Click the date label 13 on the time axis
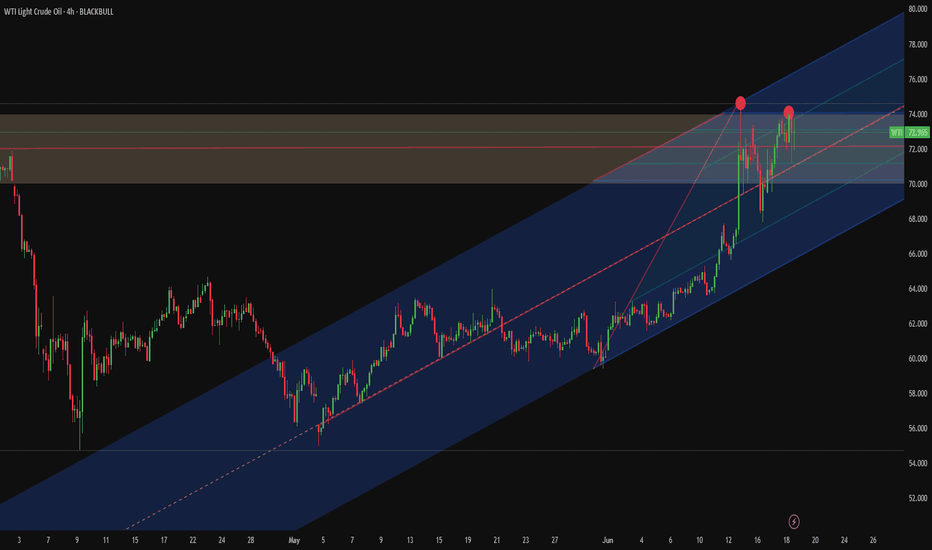932x550 pixels. tap(410, 540)
